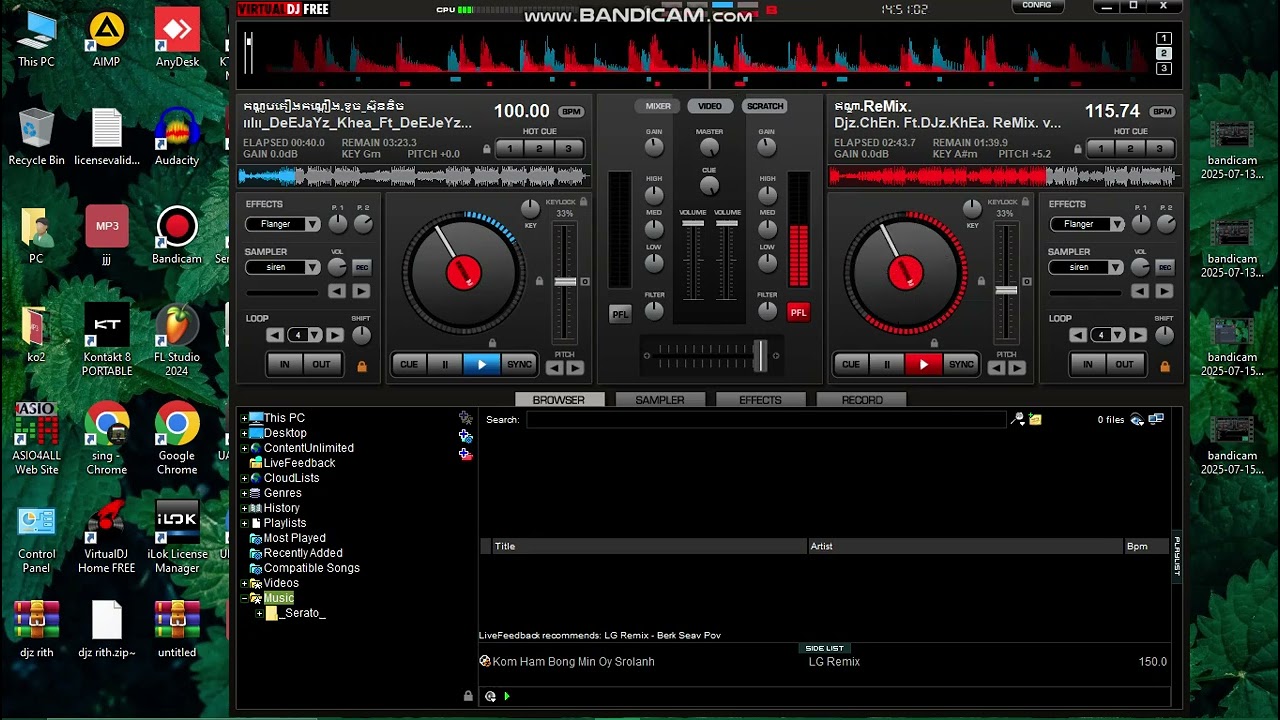This screenshot has height=720, width=1280.
Task: Click left deck play button
Action: [481, 364]
